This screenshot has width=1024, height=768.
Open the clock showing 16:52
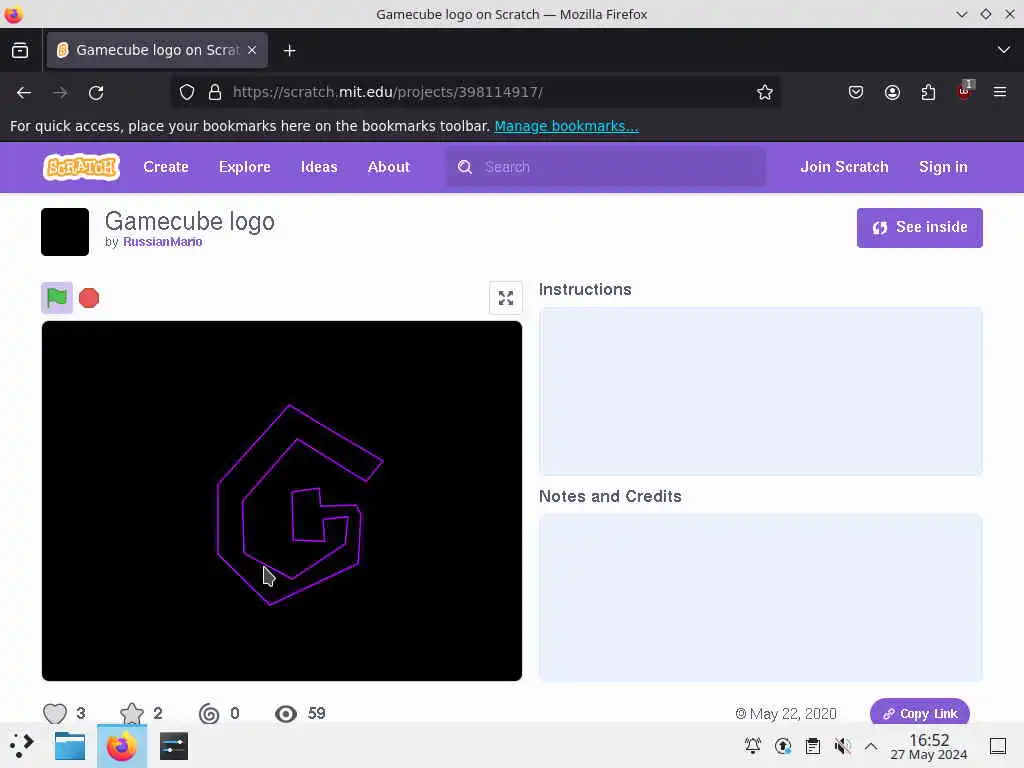[x=929, y=746]
